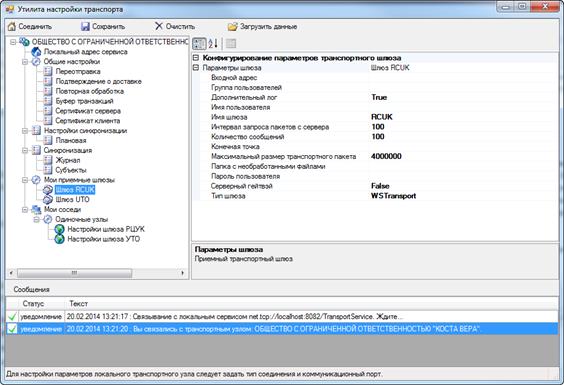Click the Очистить toolbar button

pyautogui.click(x=175, y=26)
